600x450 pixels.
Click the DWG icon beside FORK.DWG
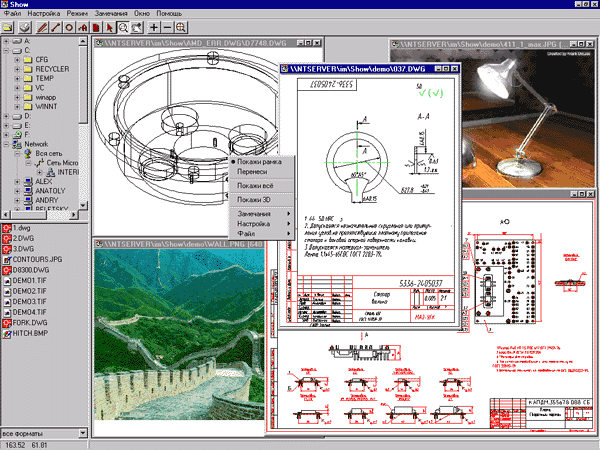pyautogui.click(x=7, y=323)
